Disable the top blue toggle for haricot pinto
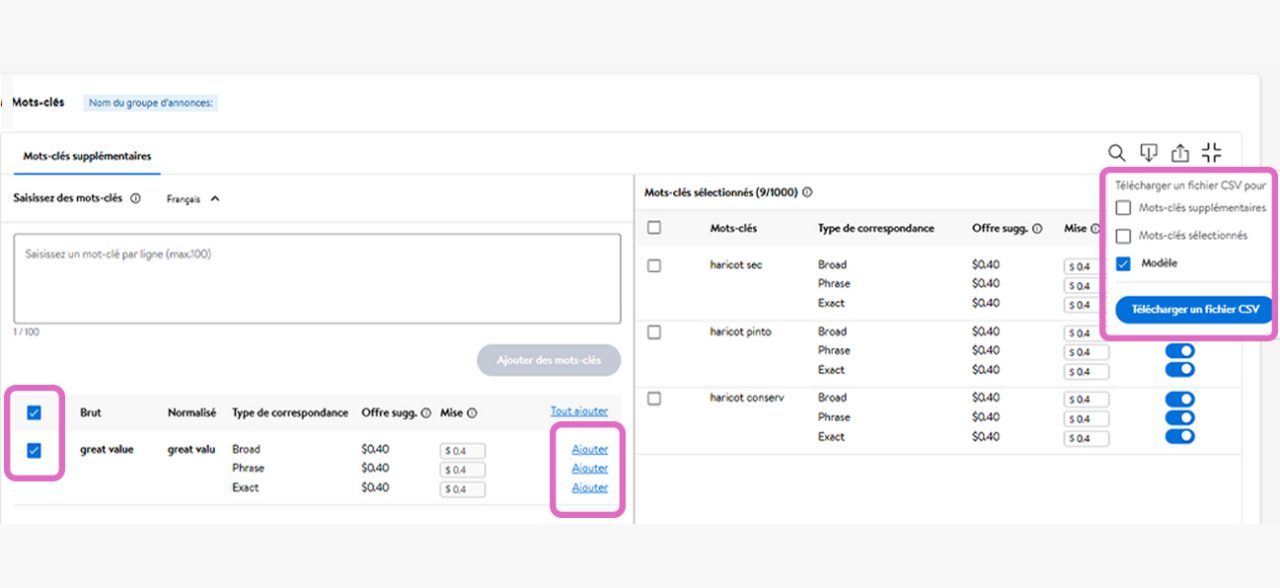 1178,352
